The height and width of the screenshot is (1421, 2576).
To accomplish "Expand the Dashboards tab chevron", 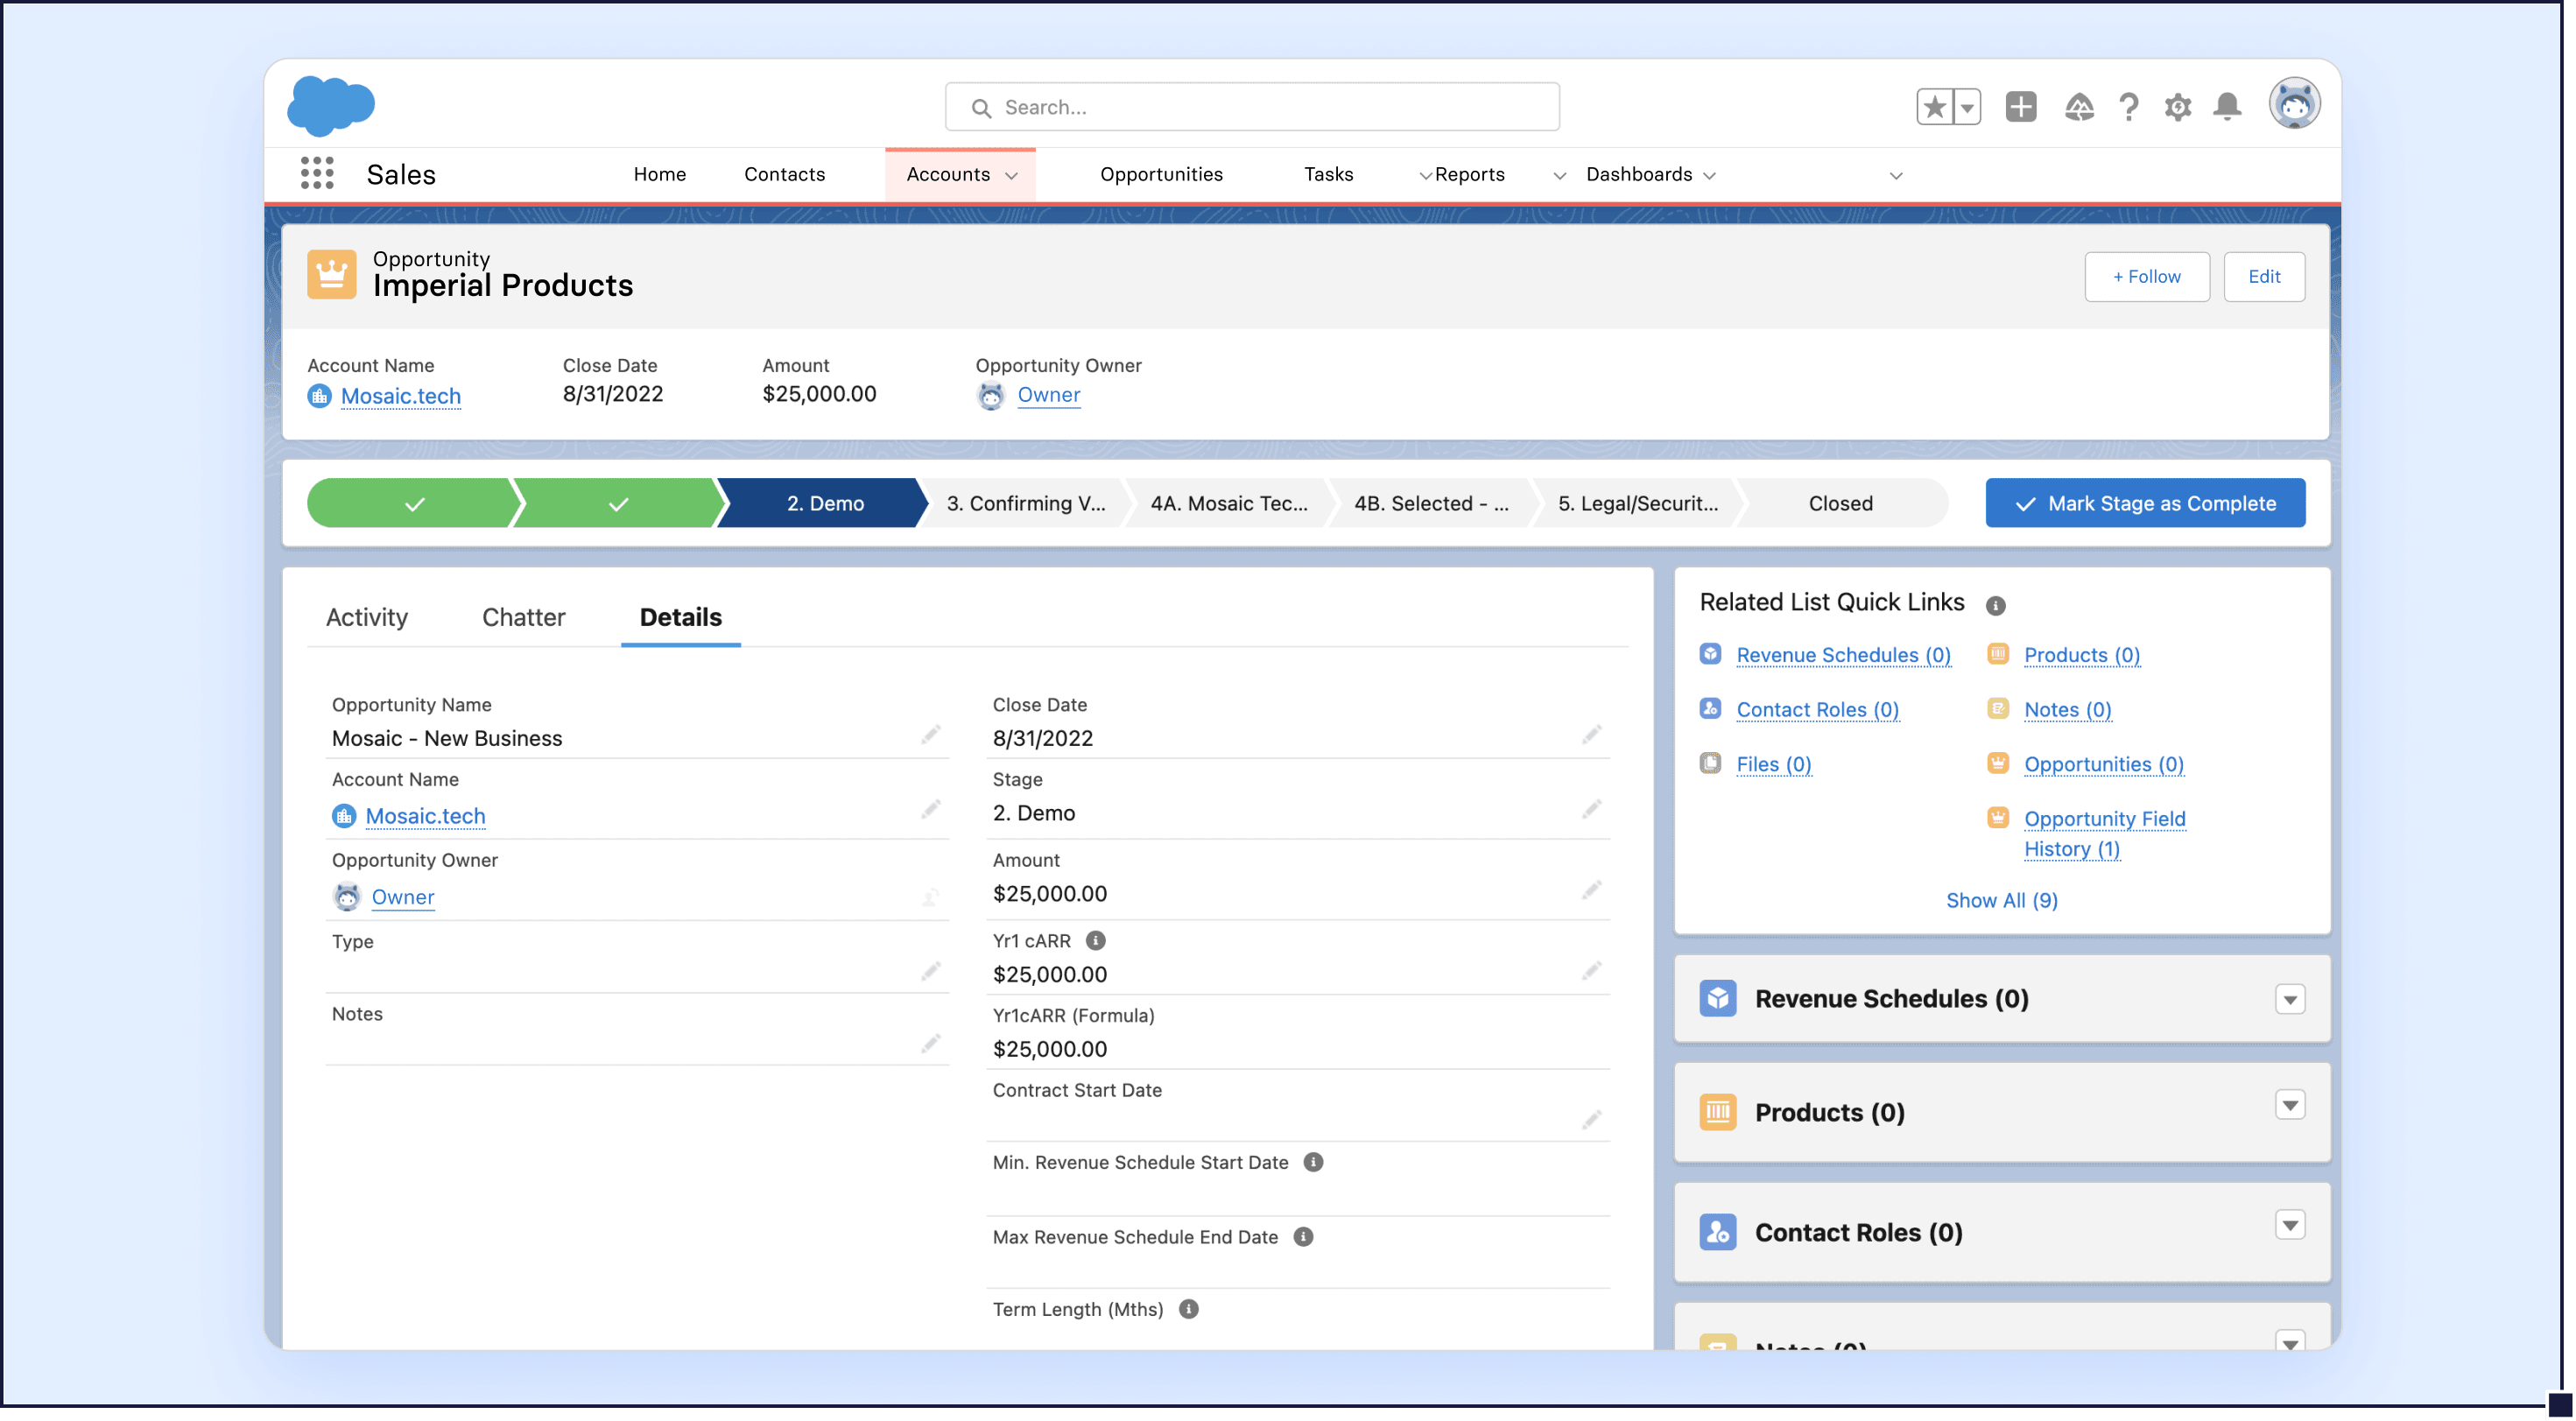I will pos(1709,176).
